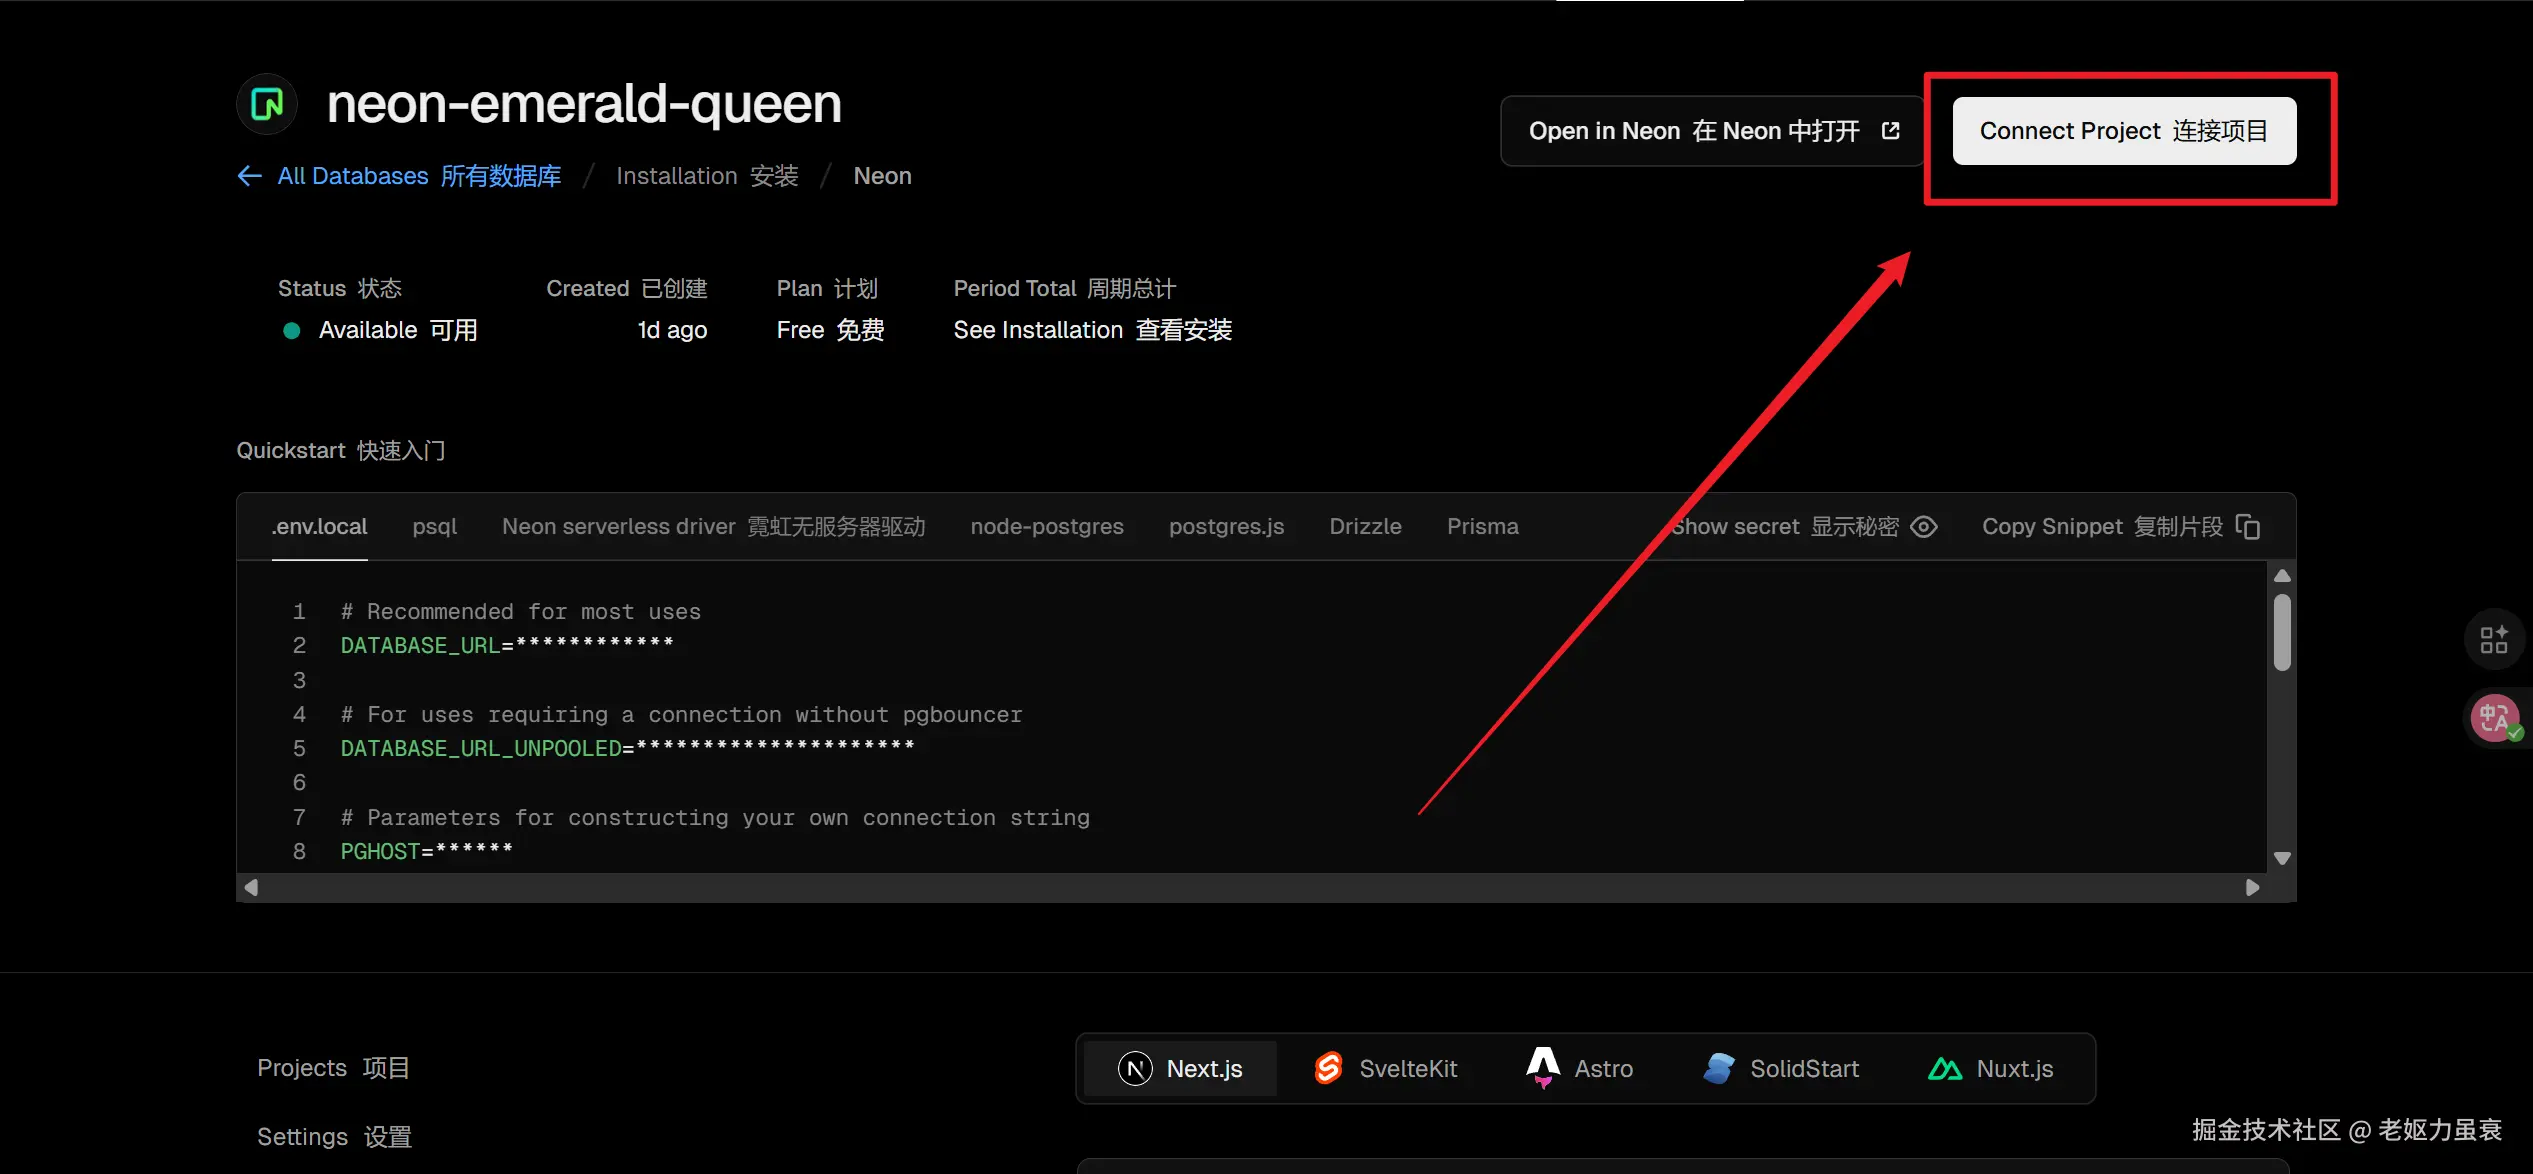Click the neon-emerald-queen title
The image size is (2533, 1174).
[x=584, y=104]
